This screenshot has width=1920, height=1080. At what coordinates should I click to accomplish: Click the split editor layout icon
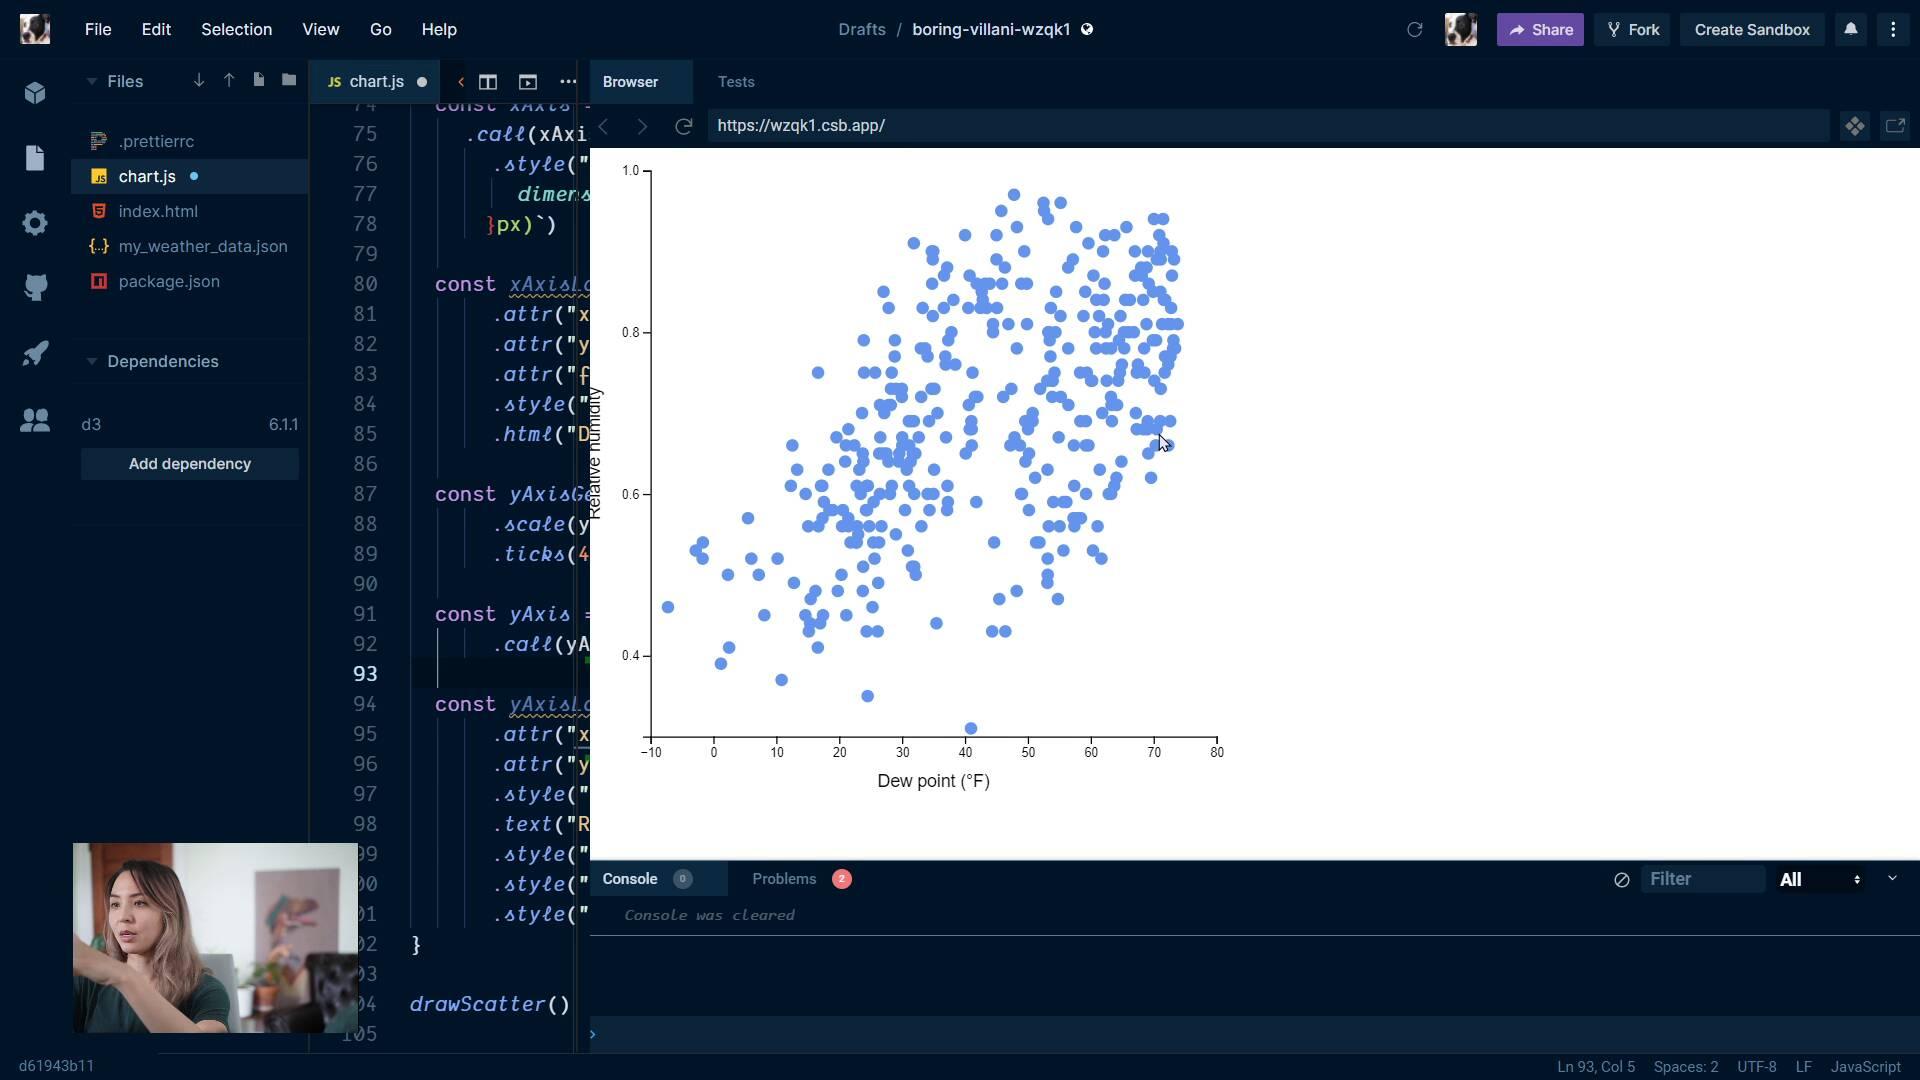[488, 82]
